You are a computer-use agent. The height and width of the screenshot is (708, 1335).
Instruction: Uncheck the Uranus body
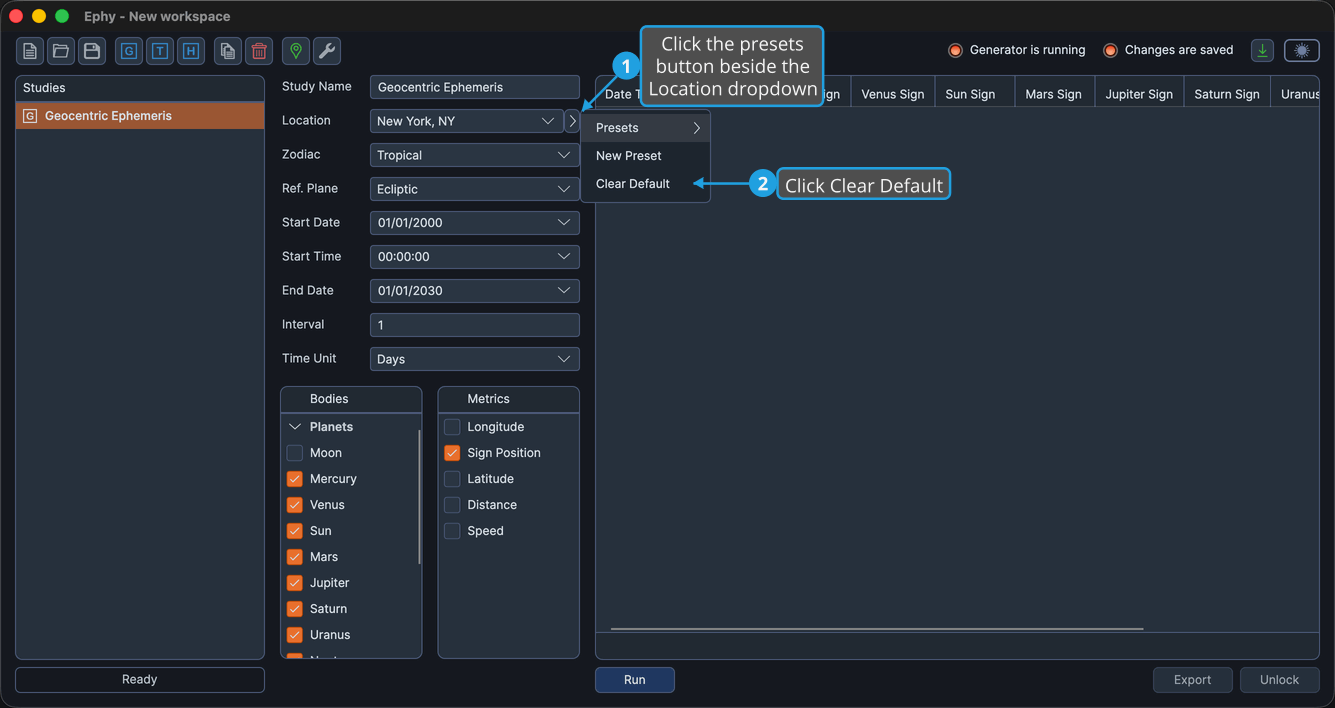(x=295, y=635)
